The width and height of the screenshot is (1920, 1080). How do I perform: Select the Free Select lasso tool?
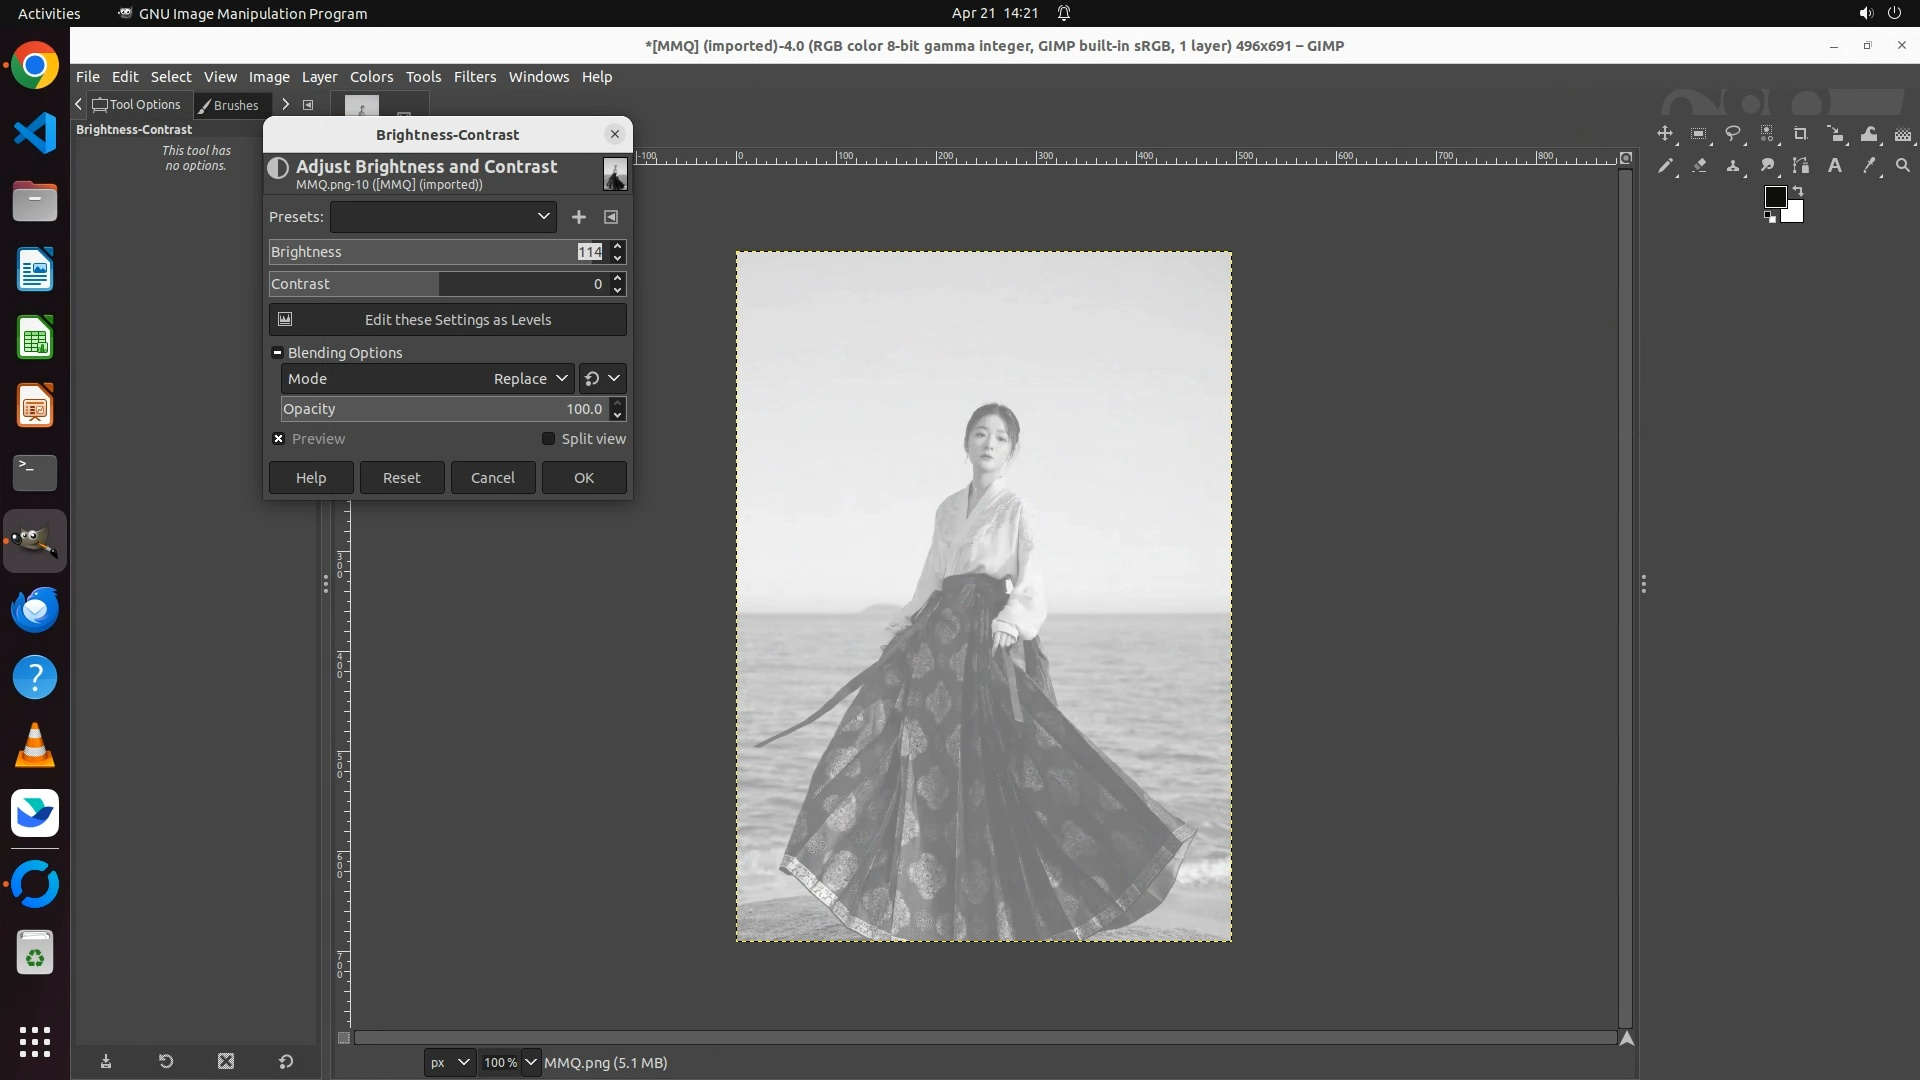pos(1733,134)
